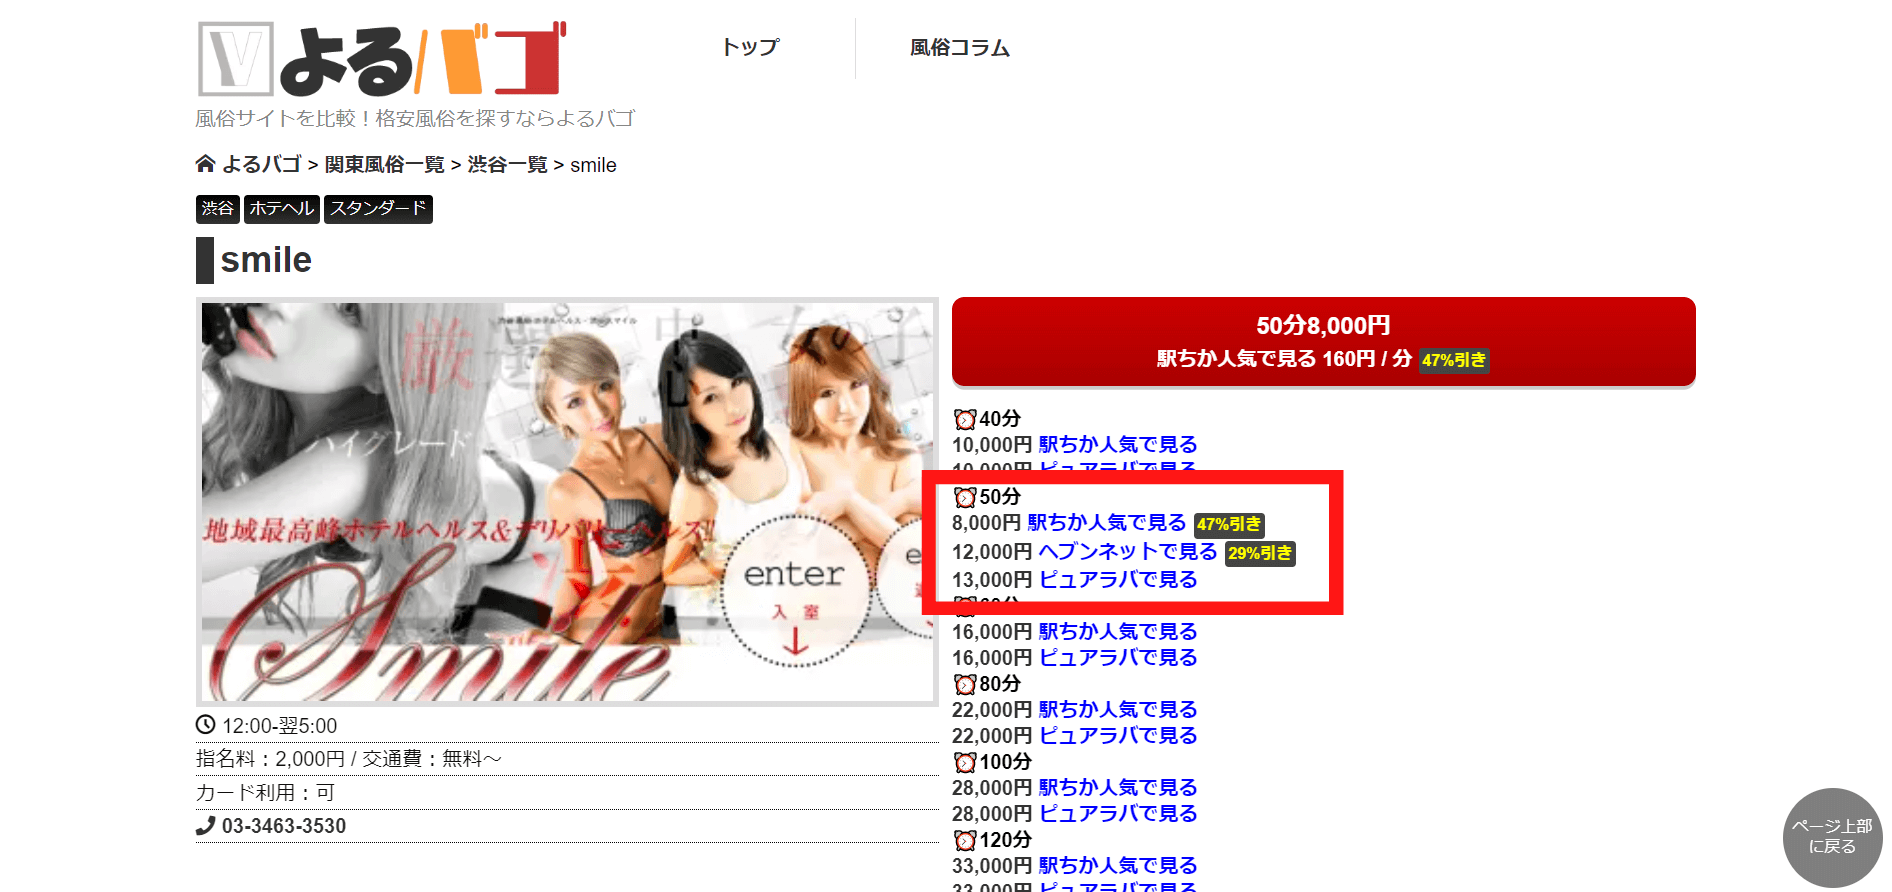This screenshot has height=892, width=1892.
Task: Open the 風俗コラム menu item
Action: (959, 47)
